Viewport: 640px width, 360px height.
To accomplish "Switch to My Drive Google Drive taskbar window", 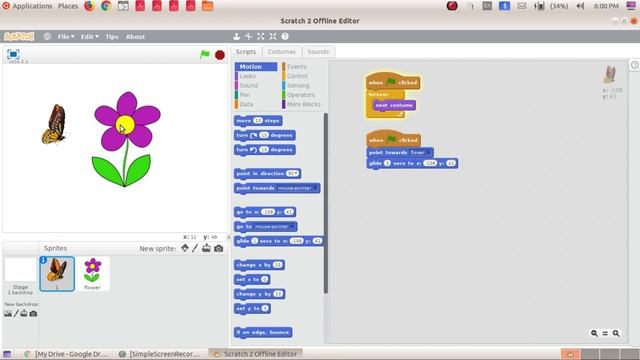I will click(67, 354).
